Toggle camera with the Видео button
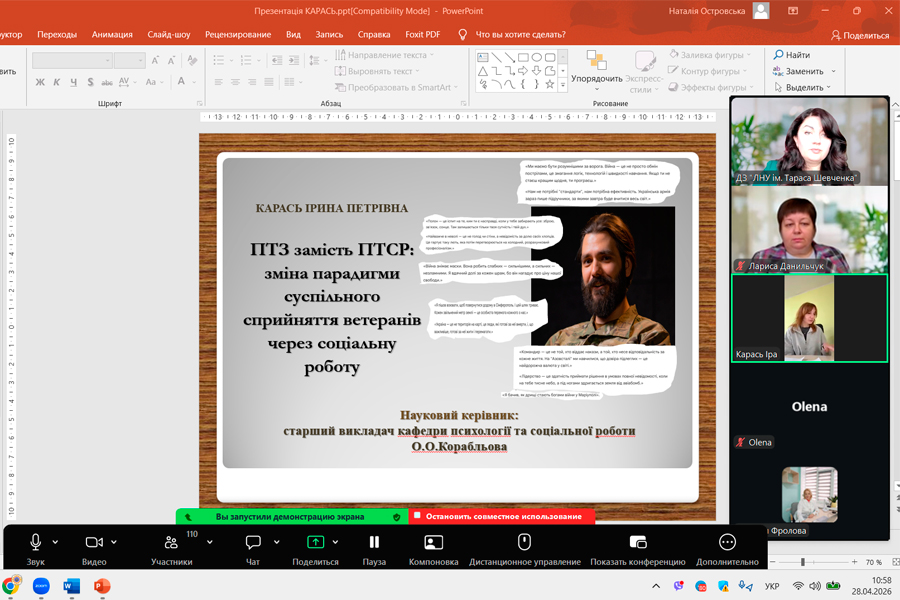This screenshot has height=600, width=900. [x=94, y=543]
